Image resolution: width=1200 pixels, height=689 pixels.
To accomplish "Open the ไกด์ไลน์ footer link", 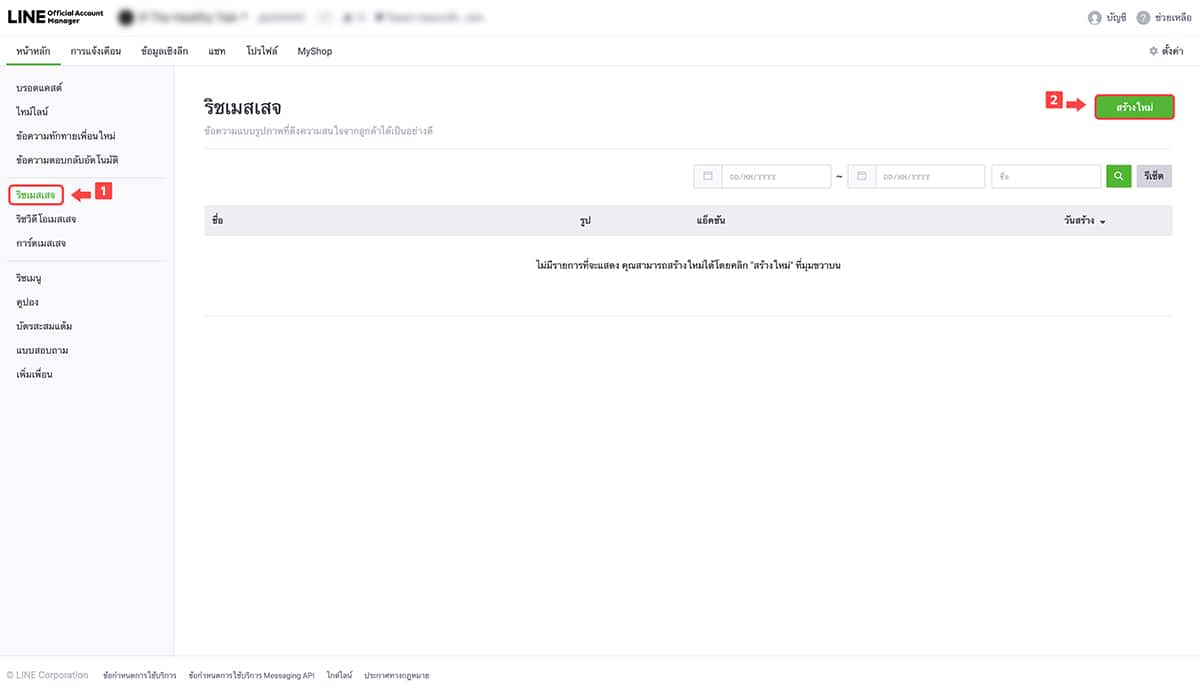I will click(x=339, y=676).
